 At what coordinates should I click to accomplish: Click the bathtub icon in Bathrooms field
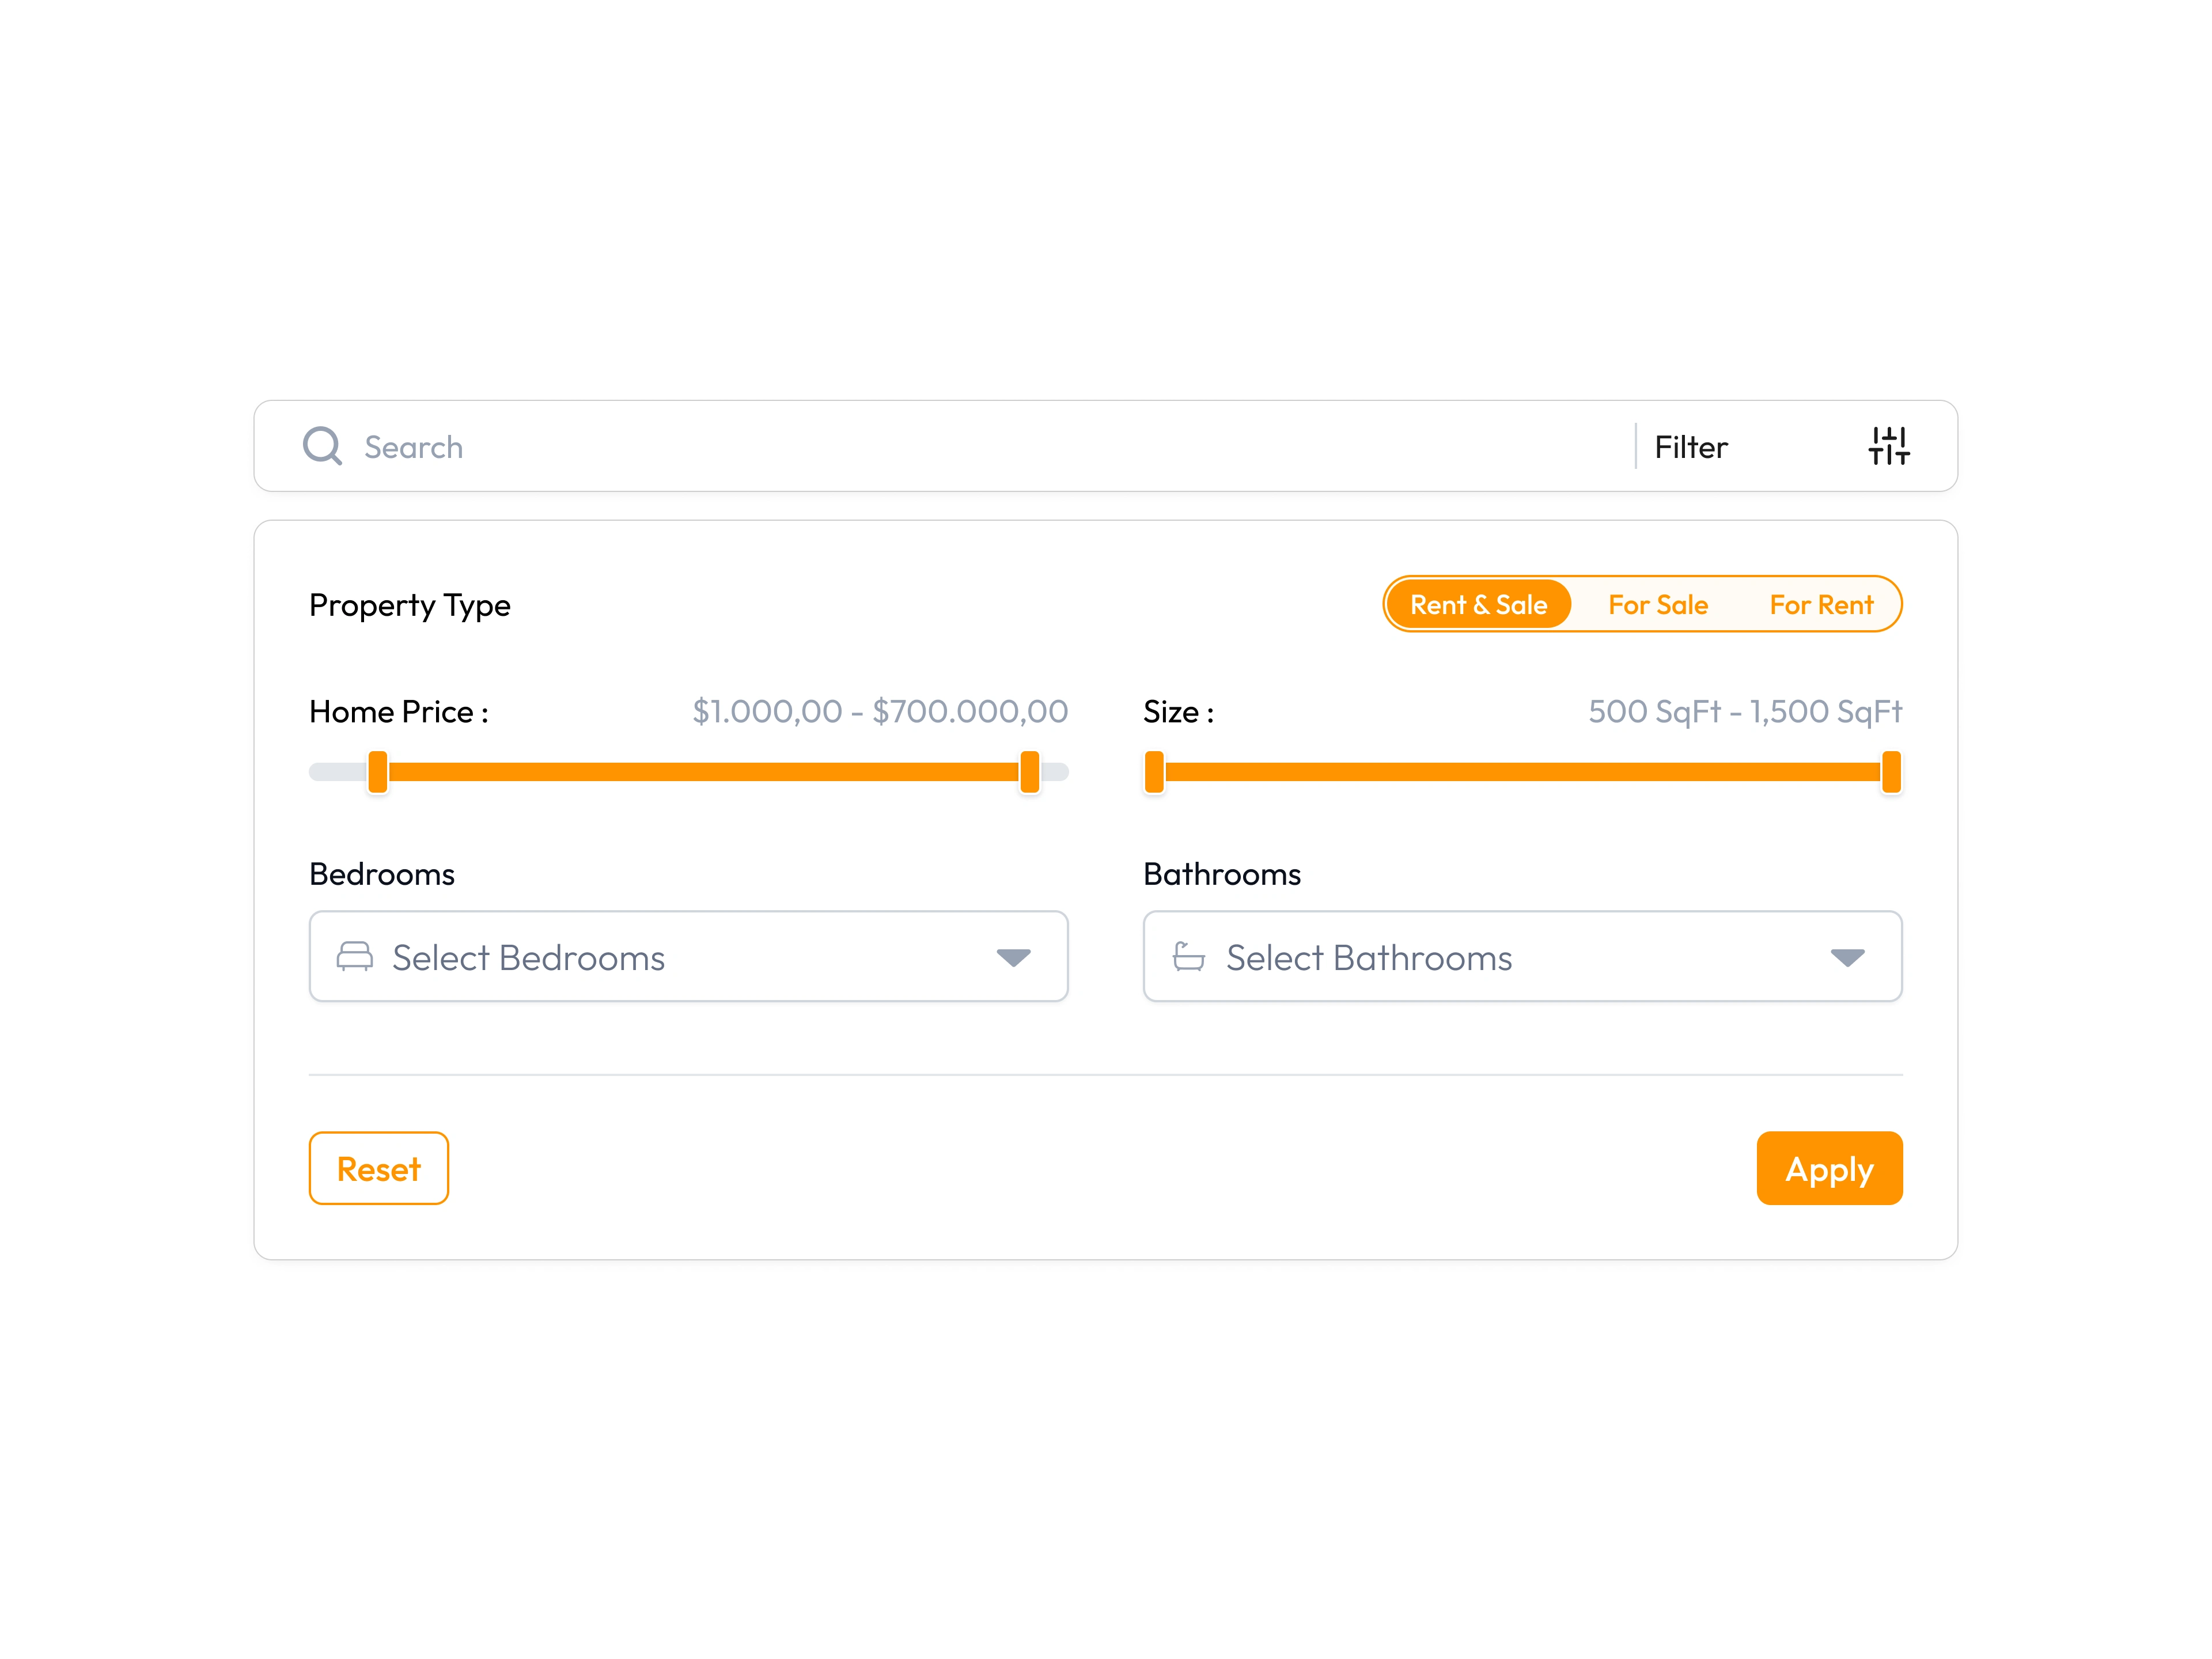point(1188,957)
